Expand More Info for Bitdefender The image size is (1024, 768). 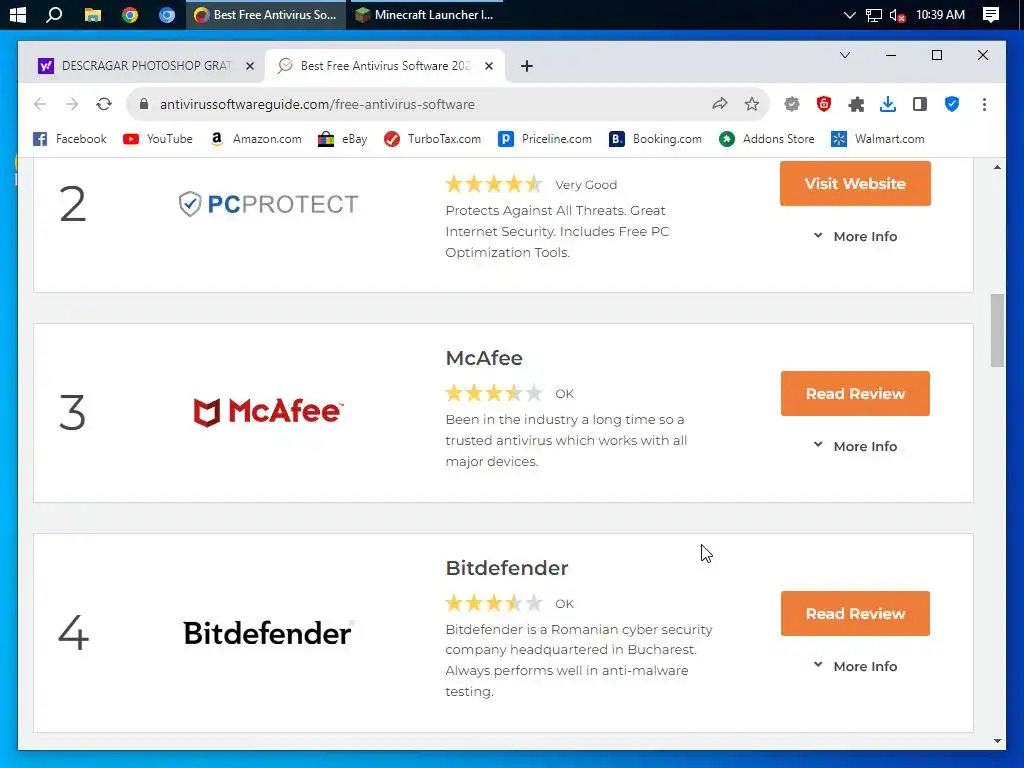point(855,666)
